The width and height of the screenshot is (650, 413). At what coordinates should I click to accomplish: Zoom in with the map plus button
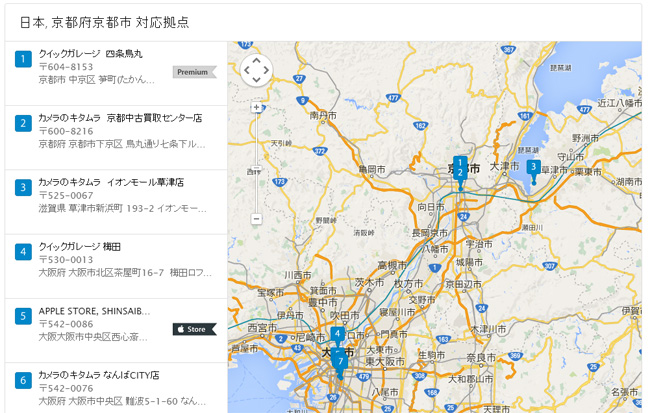tap(257, 107)
